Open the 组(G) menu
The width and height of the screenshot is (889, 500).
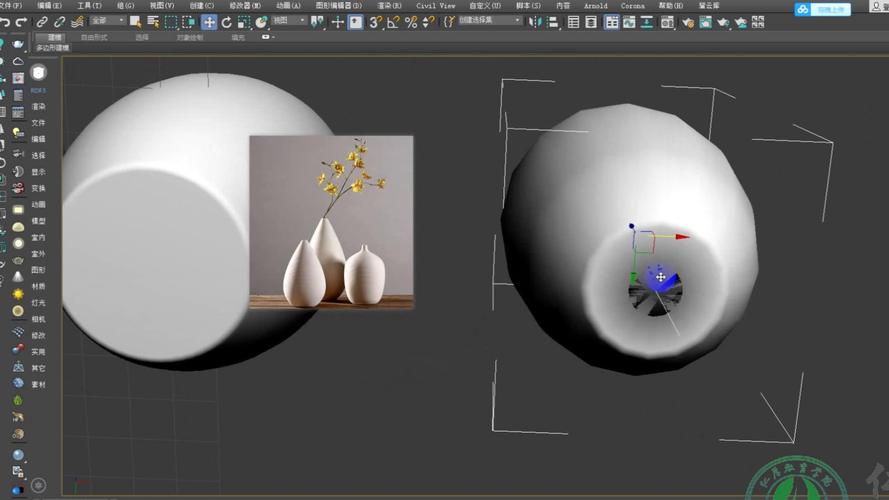tap(125, 5)
